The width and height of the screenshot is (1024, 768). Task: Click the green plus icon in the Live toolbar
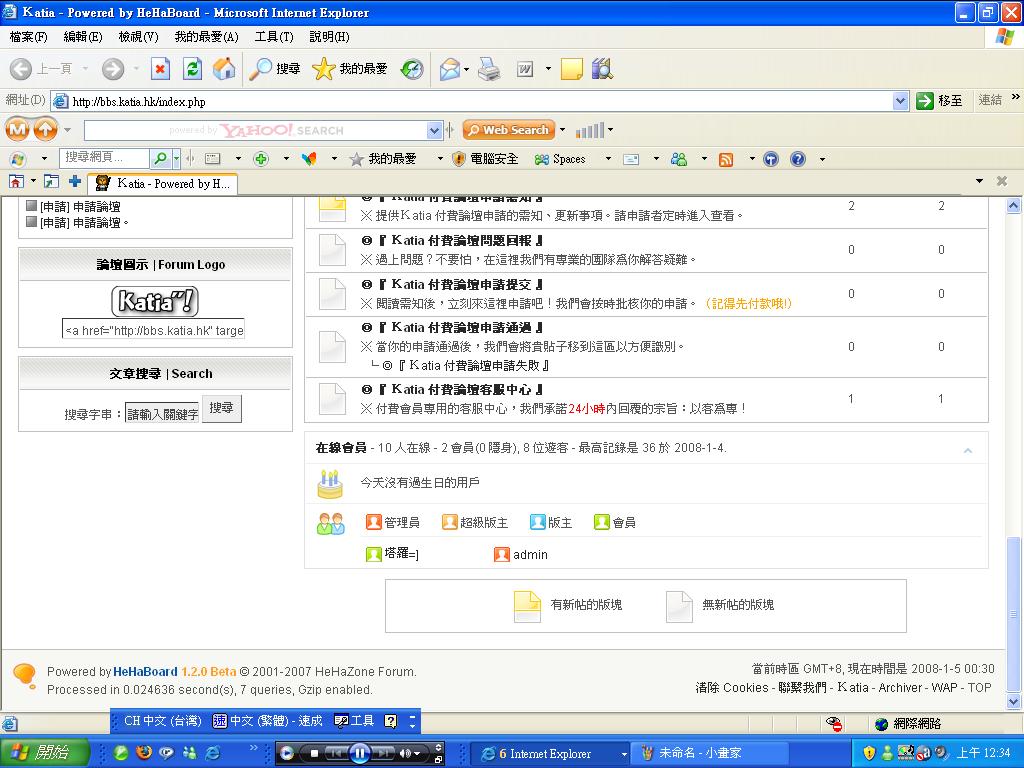[x=261, y=159]
